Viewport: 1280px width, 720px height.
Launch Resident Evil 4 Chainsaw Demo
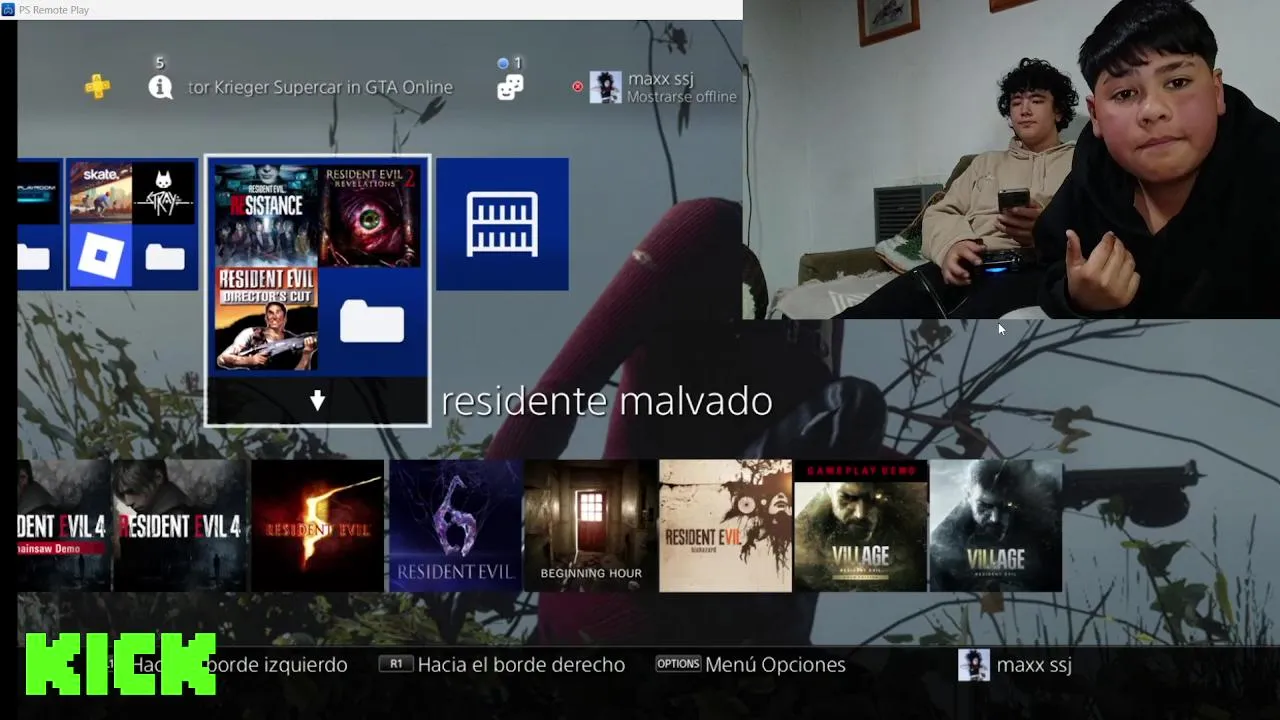[x=64, y=526]
